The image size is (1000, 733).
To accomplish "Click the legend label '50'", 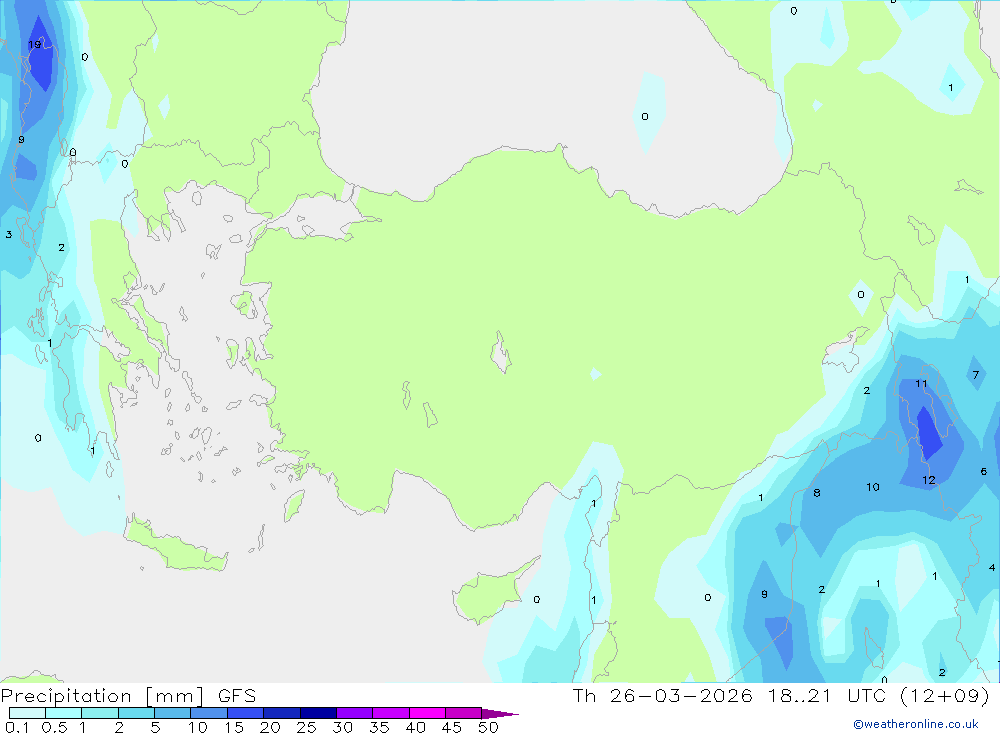I will tap(488, 727).
